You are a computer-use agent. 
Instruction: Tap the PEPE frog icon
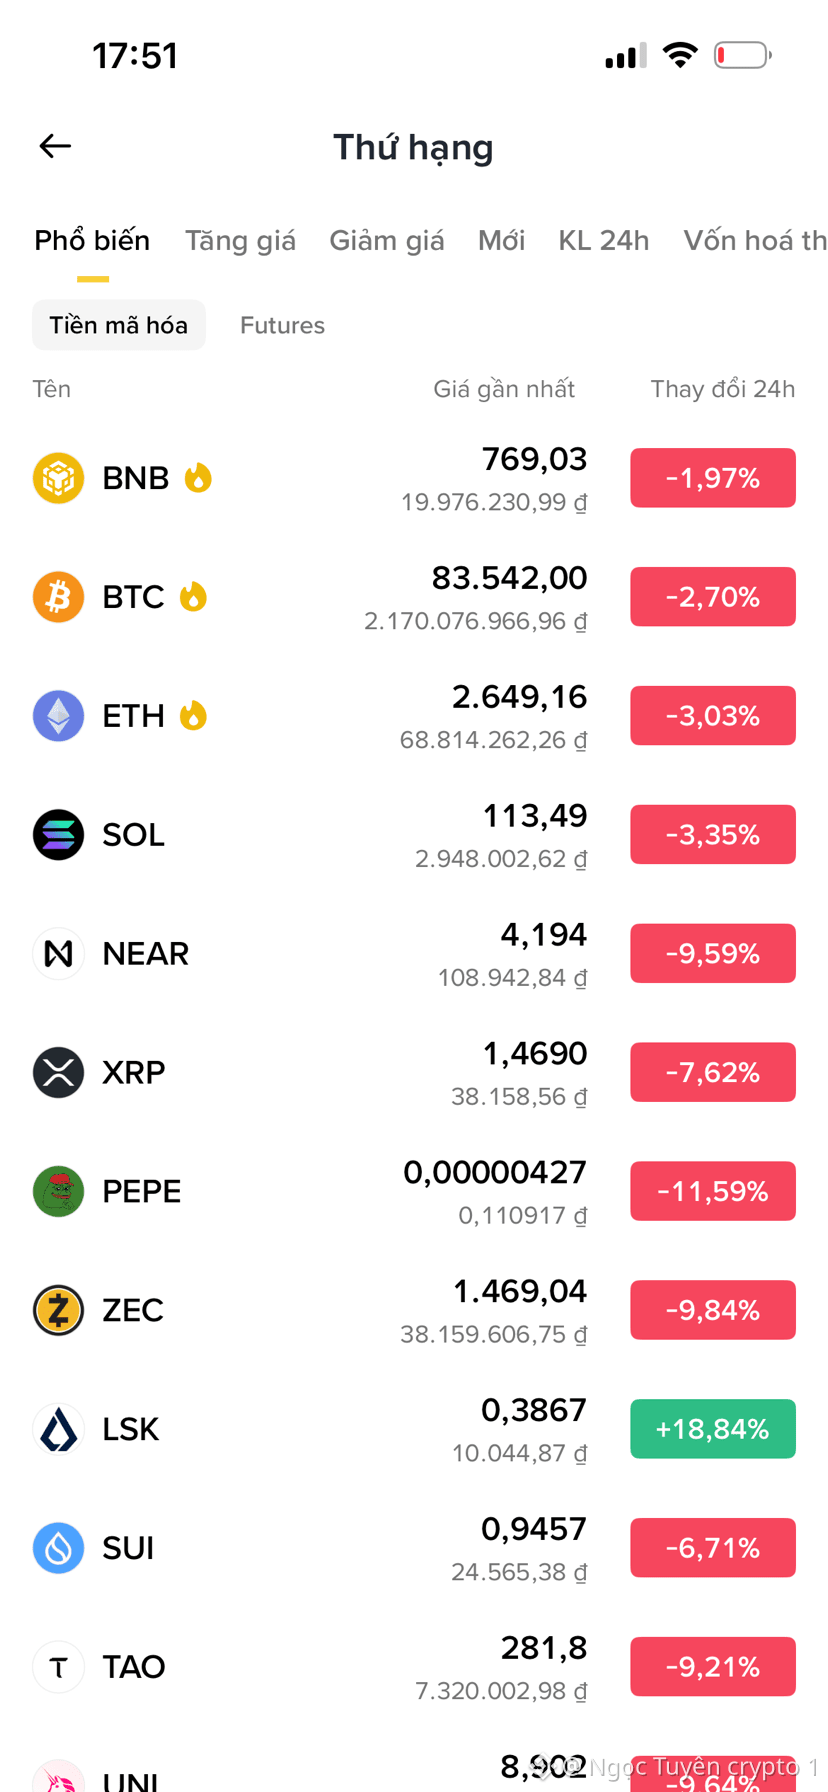point(58,1192)
